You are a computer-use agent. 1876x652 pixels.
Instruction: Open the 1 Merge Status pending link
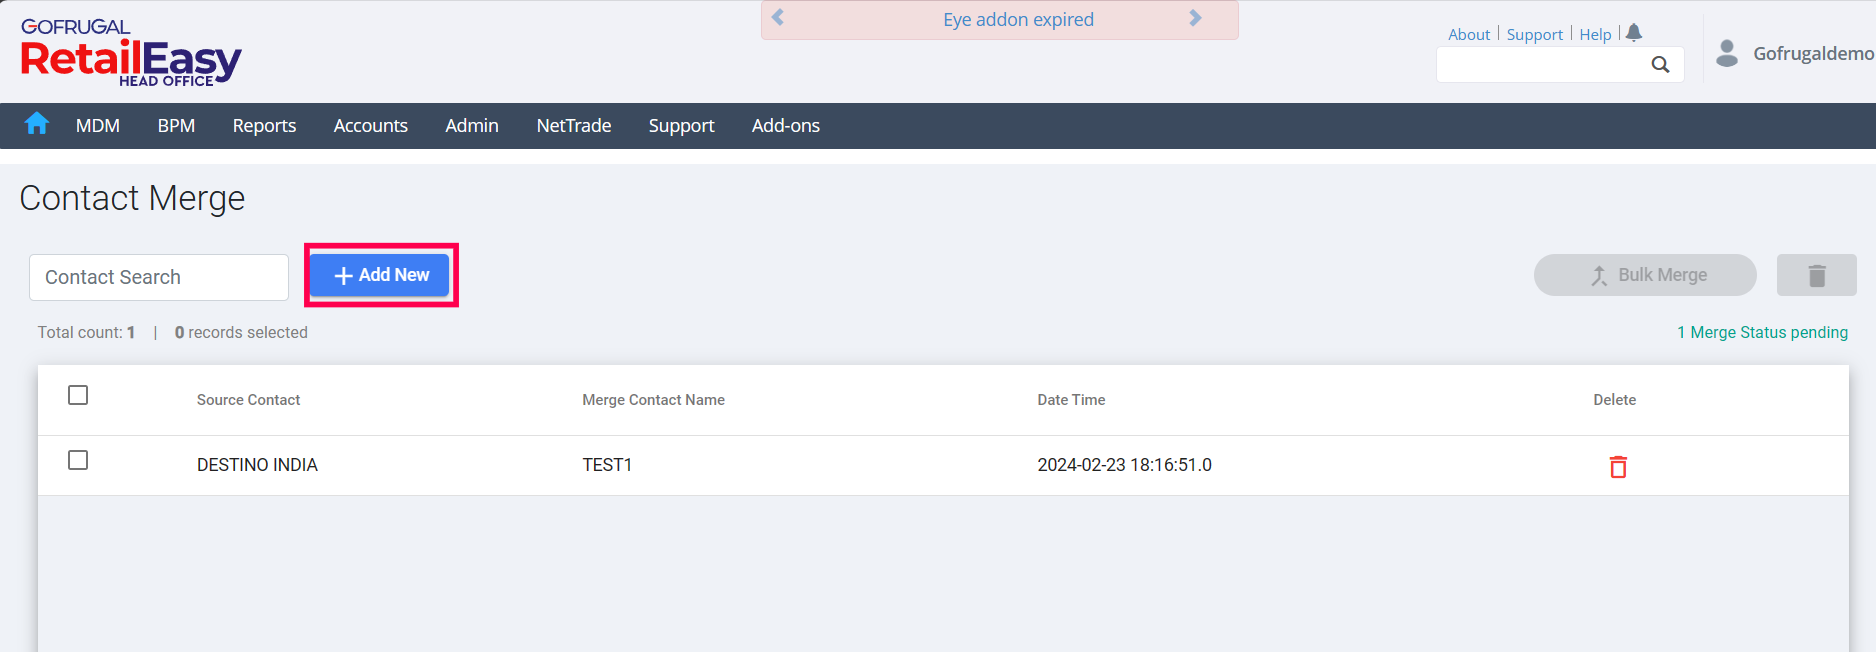pyautogui.click(x=1762, y=332)
